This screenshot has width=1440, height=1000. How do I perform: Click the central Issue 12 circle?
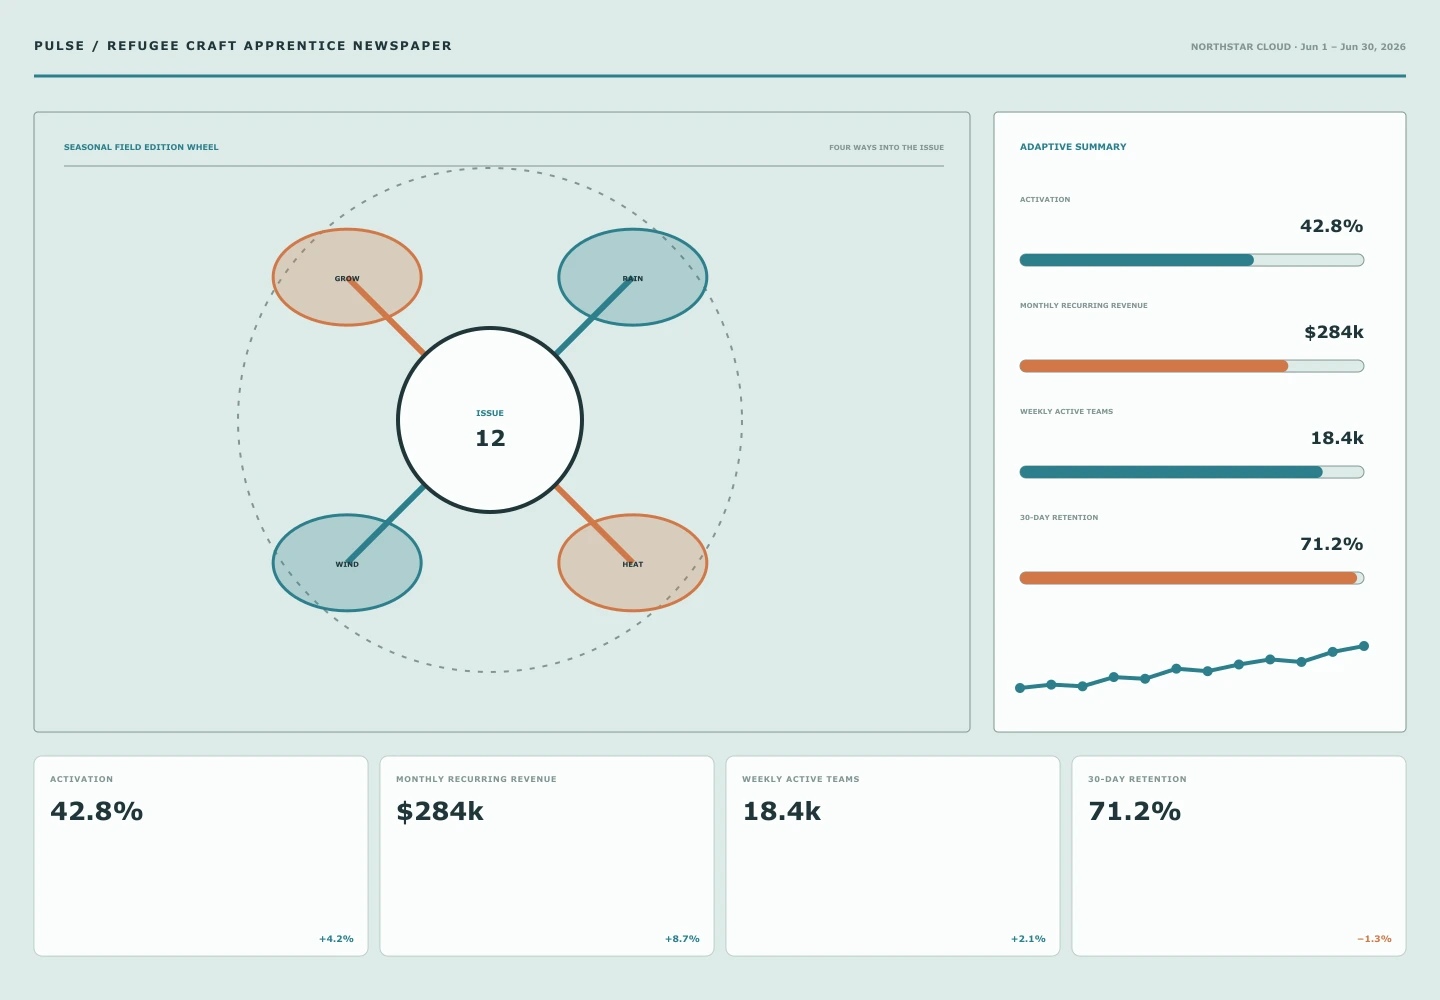click(x=490, y=420)
